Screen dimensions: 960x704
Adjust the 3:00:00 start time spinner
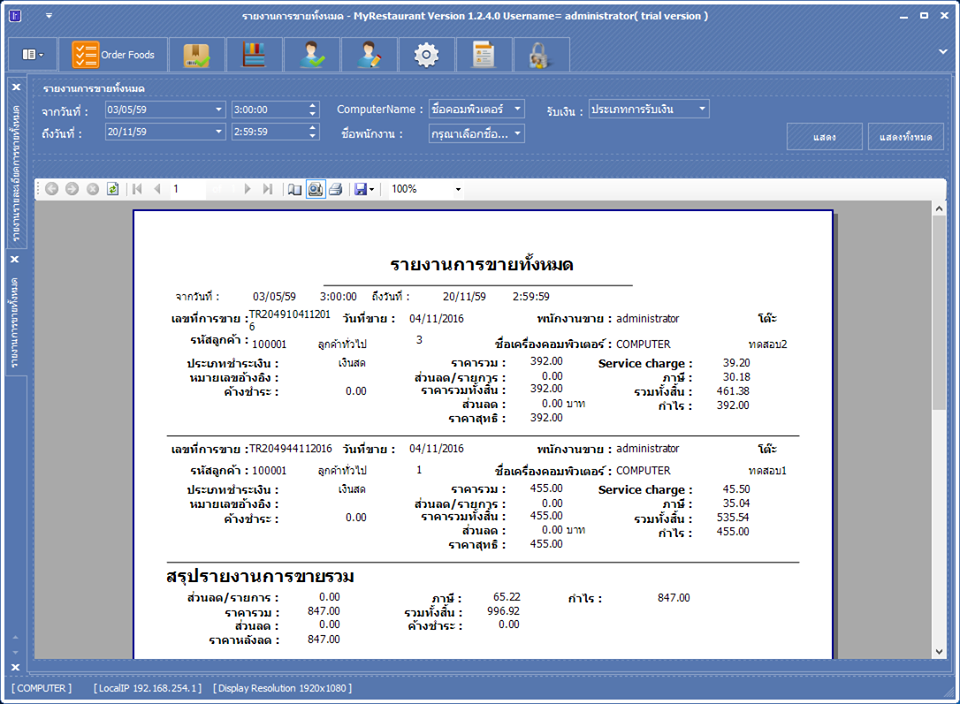click(313, 110)
